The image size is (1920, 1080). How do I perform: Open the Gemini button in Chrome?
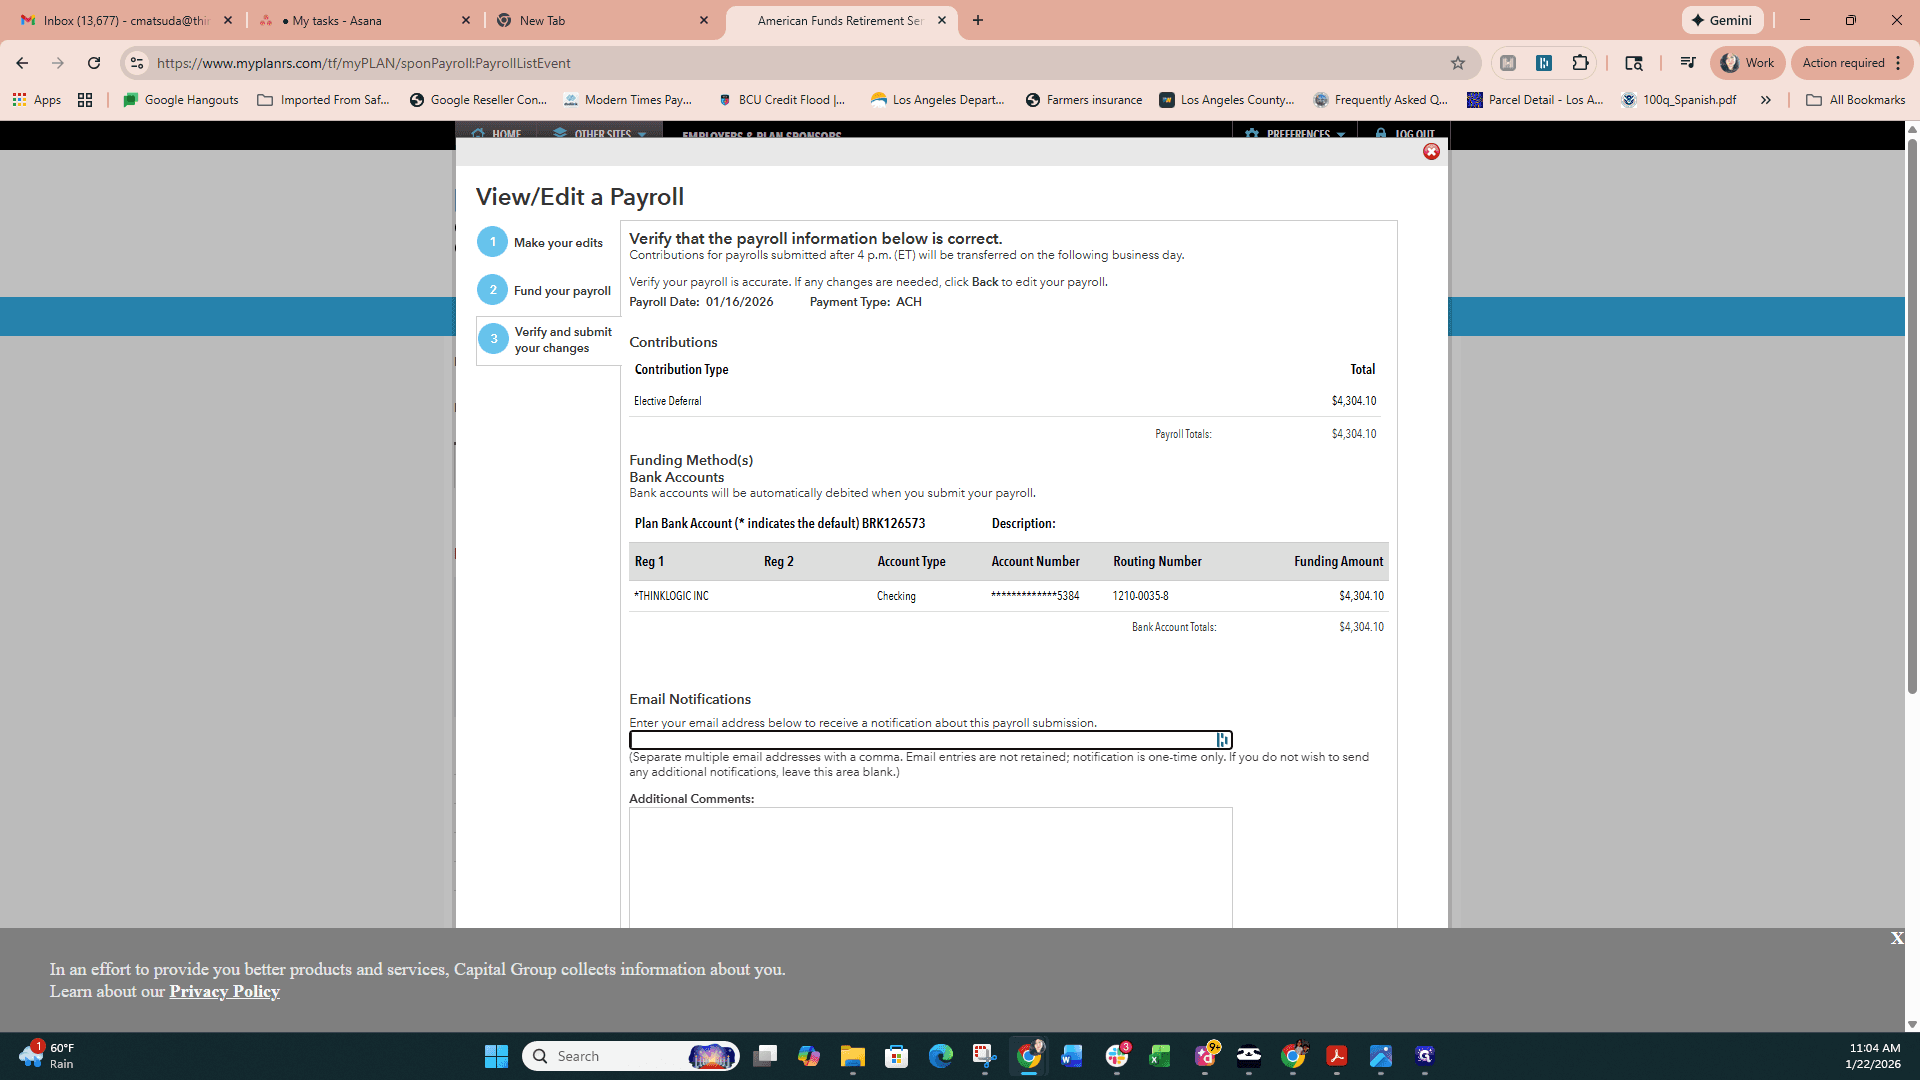(x=1722, y=20)
